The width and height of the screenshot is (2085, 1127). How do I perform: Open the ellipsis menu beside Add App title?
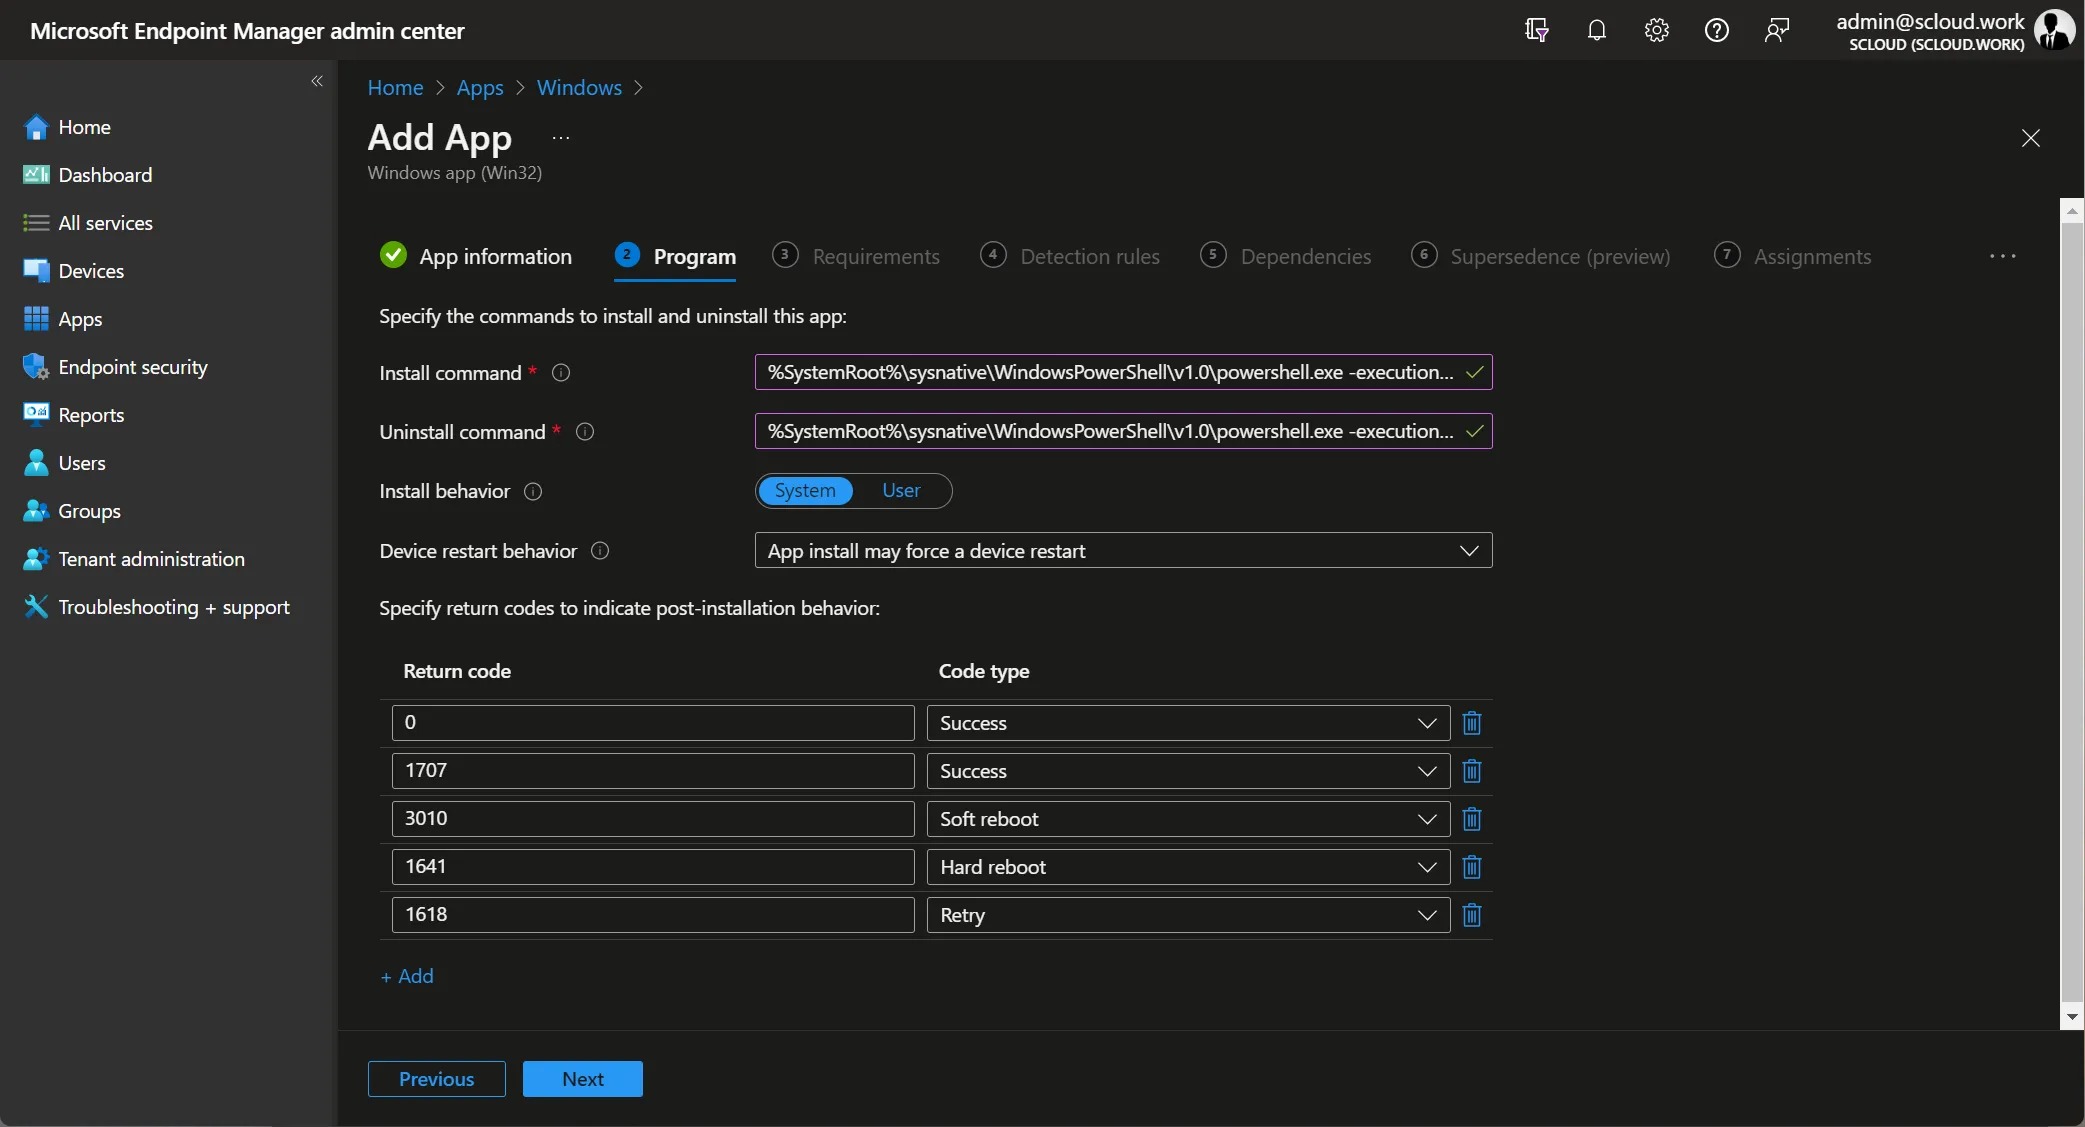[x=561, y=138]
